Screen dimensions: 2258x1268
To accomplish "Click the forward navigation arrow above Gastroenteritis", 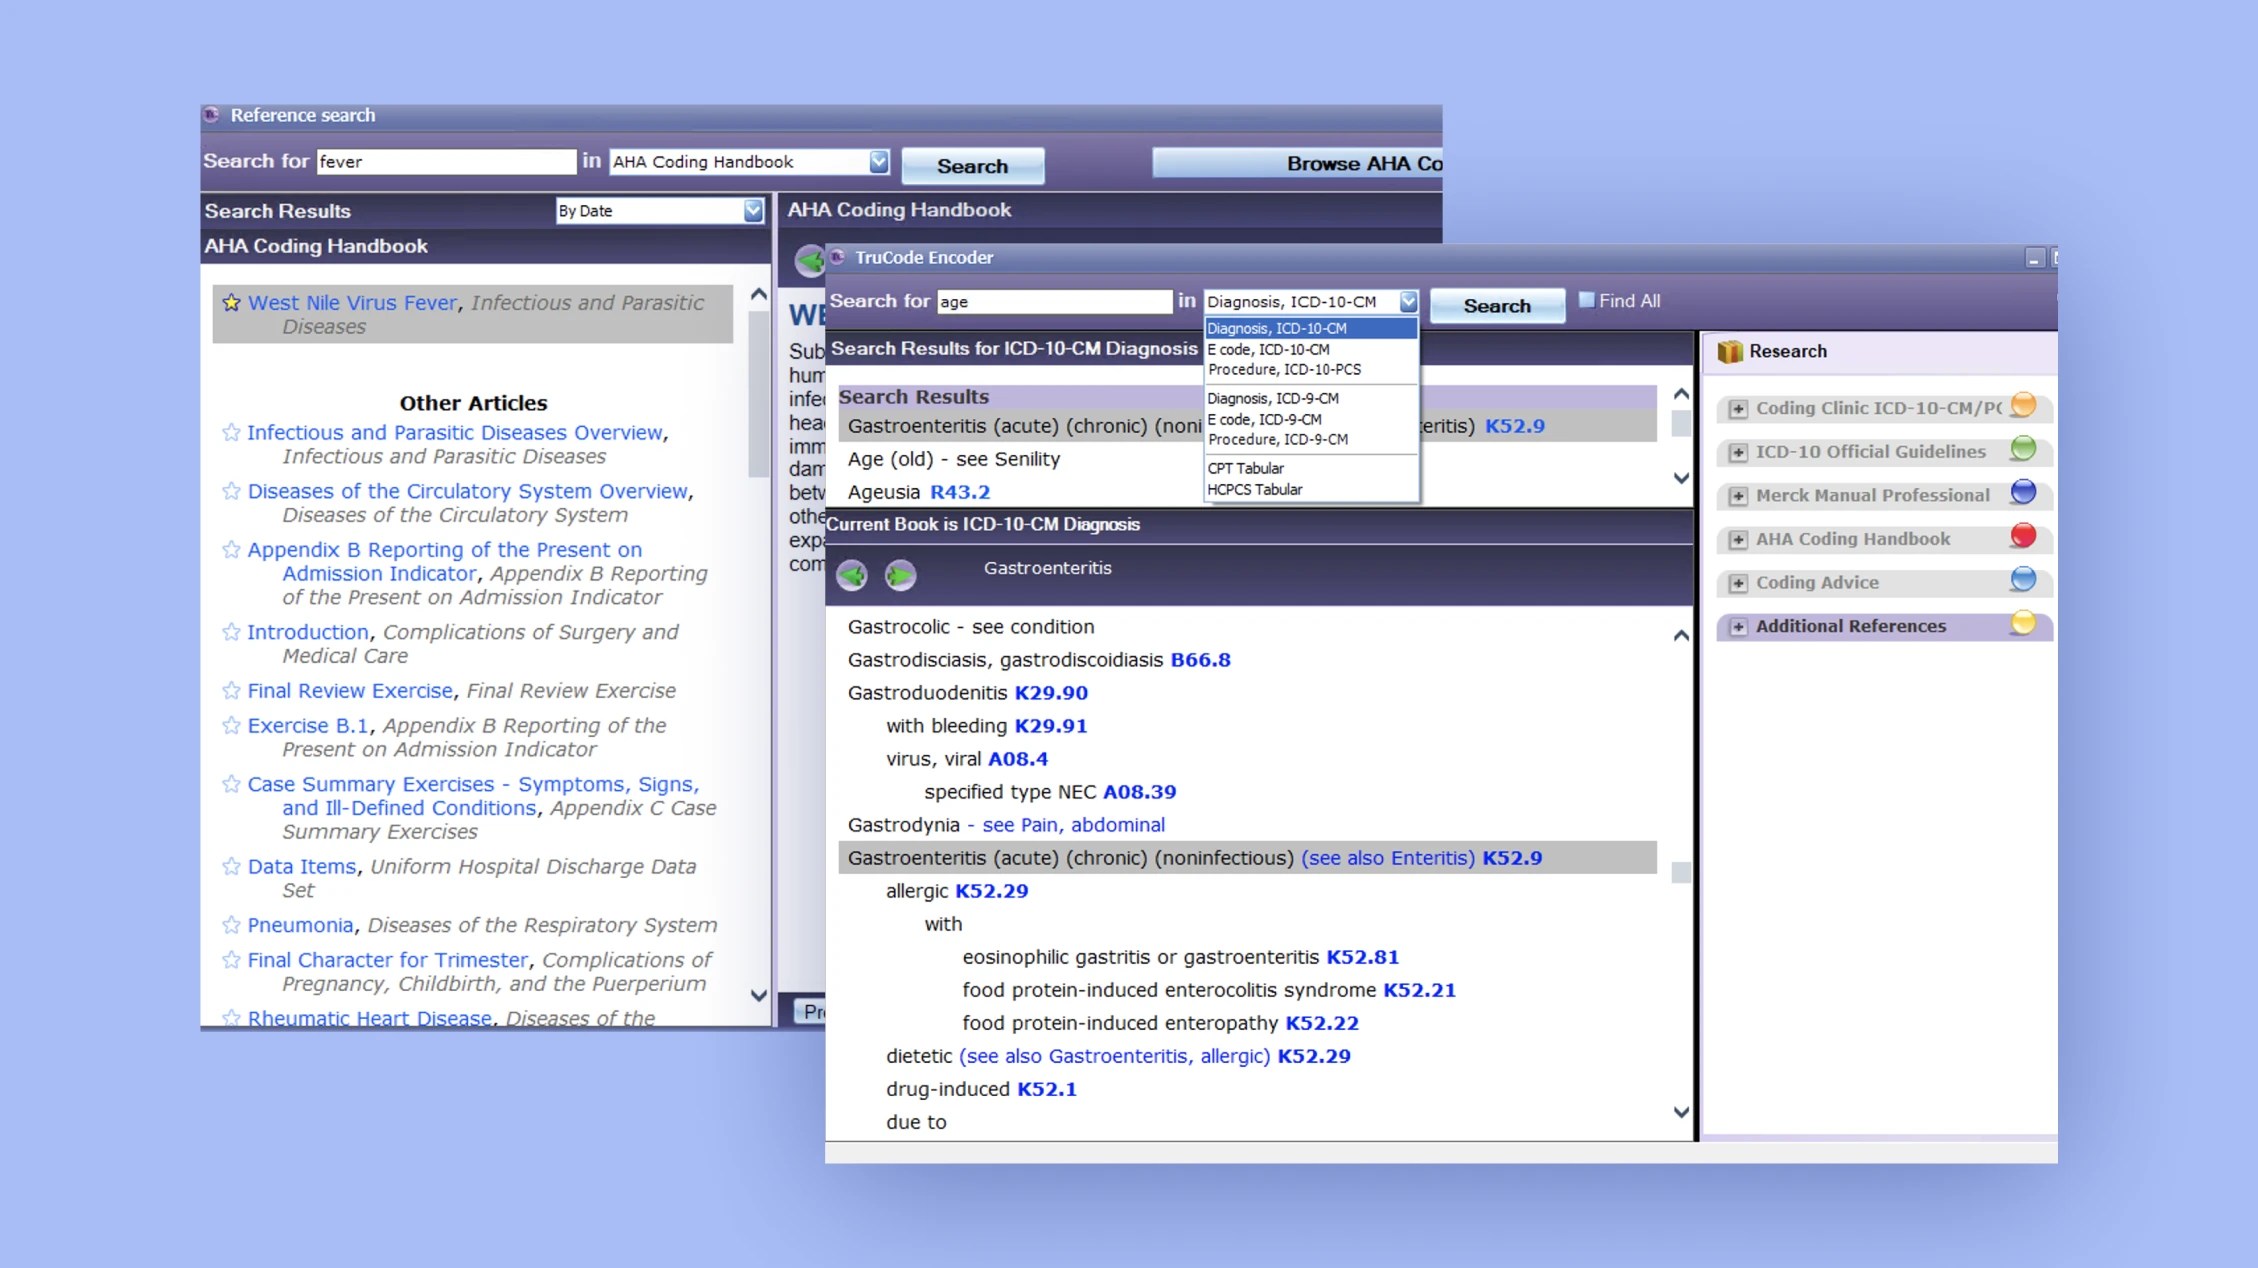I will click(x=899, y=575).
